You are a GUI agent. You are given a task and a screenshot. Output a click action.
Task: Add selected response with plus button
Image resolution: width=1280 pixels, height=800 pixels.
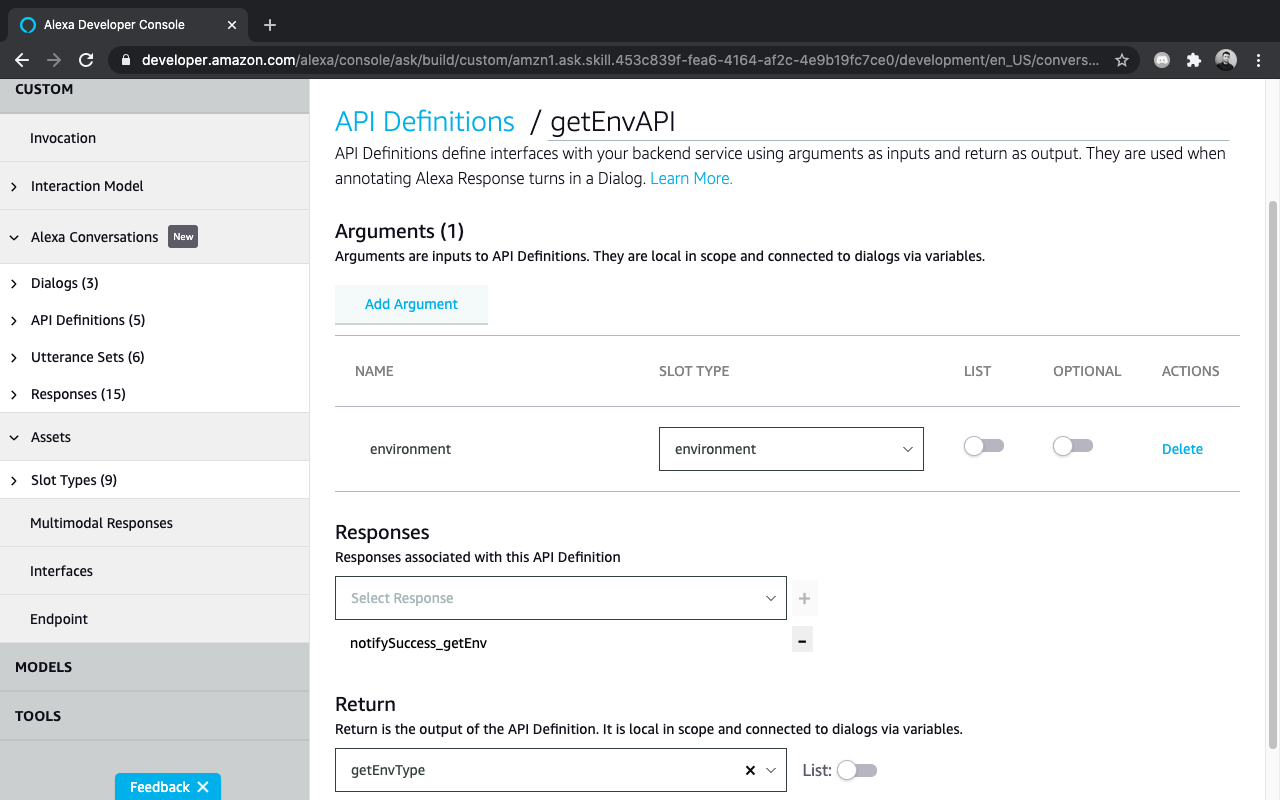(x=804, y=598)
